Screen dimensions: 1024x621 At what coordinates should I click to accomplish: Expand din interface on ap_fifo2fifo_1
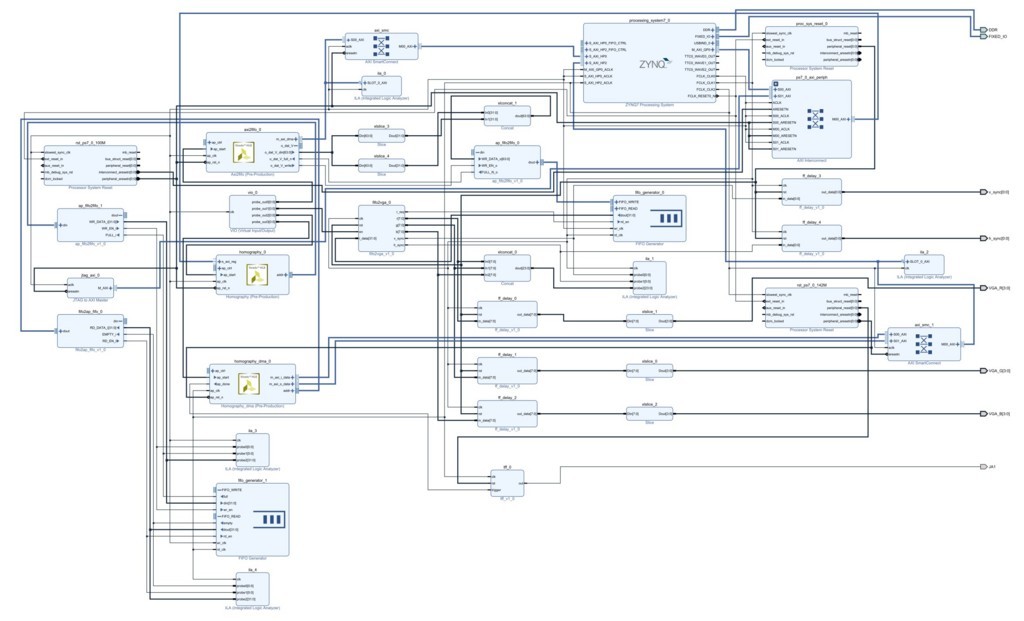pyautogui.click(x=60, y=225)
